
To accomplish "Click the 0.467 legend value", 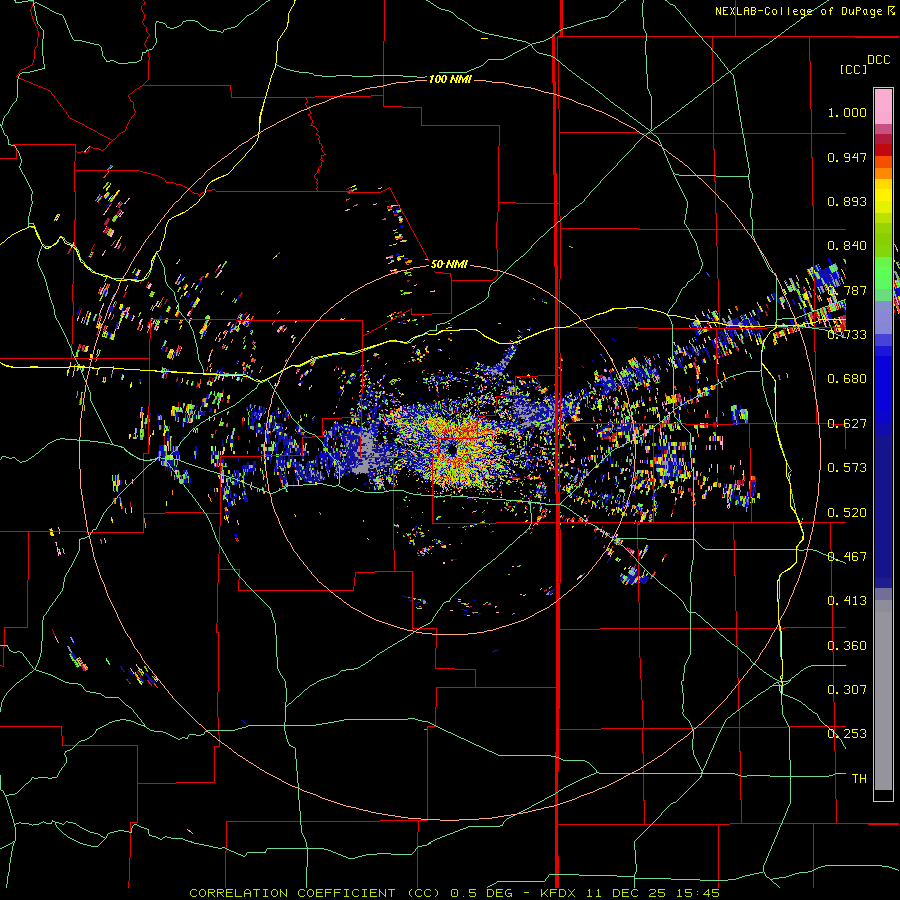I will 847,557.
